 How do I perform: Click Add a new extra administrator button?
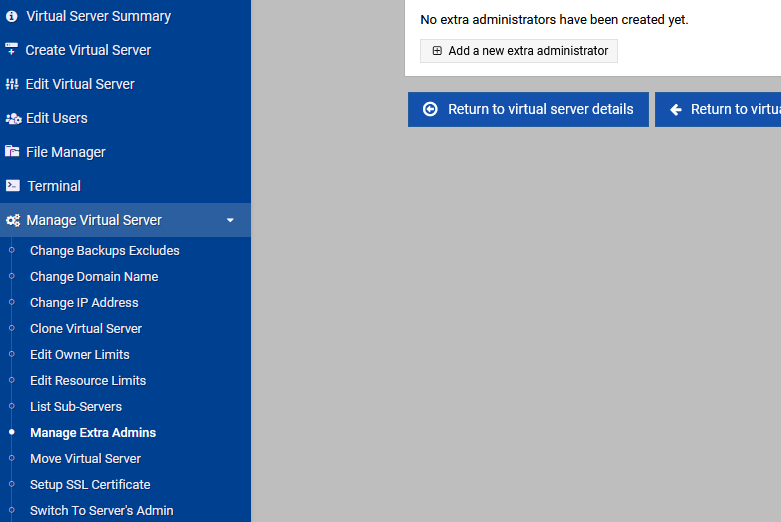click(519, 51)
